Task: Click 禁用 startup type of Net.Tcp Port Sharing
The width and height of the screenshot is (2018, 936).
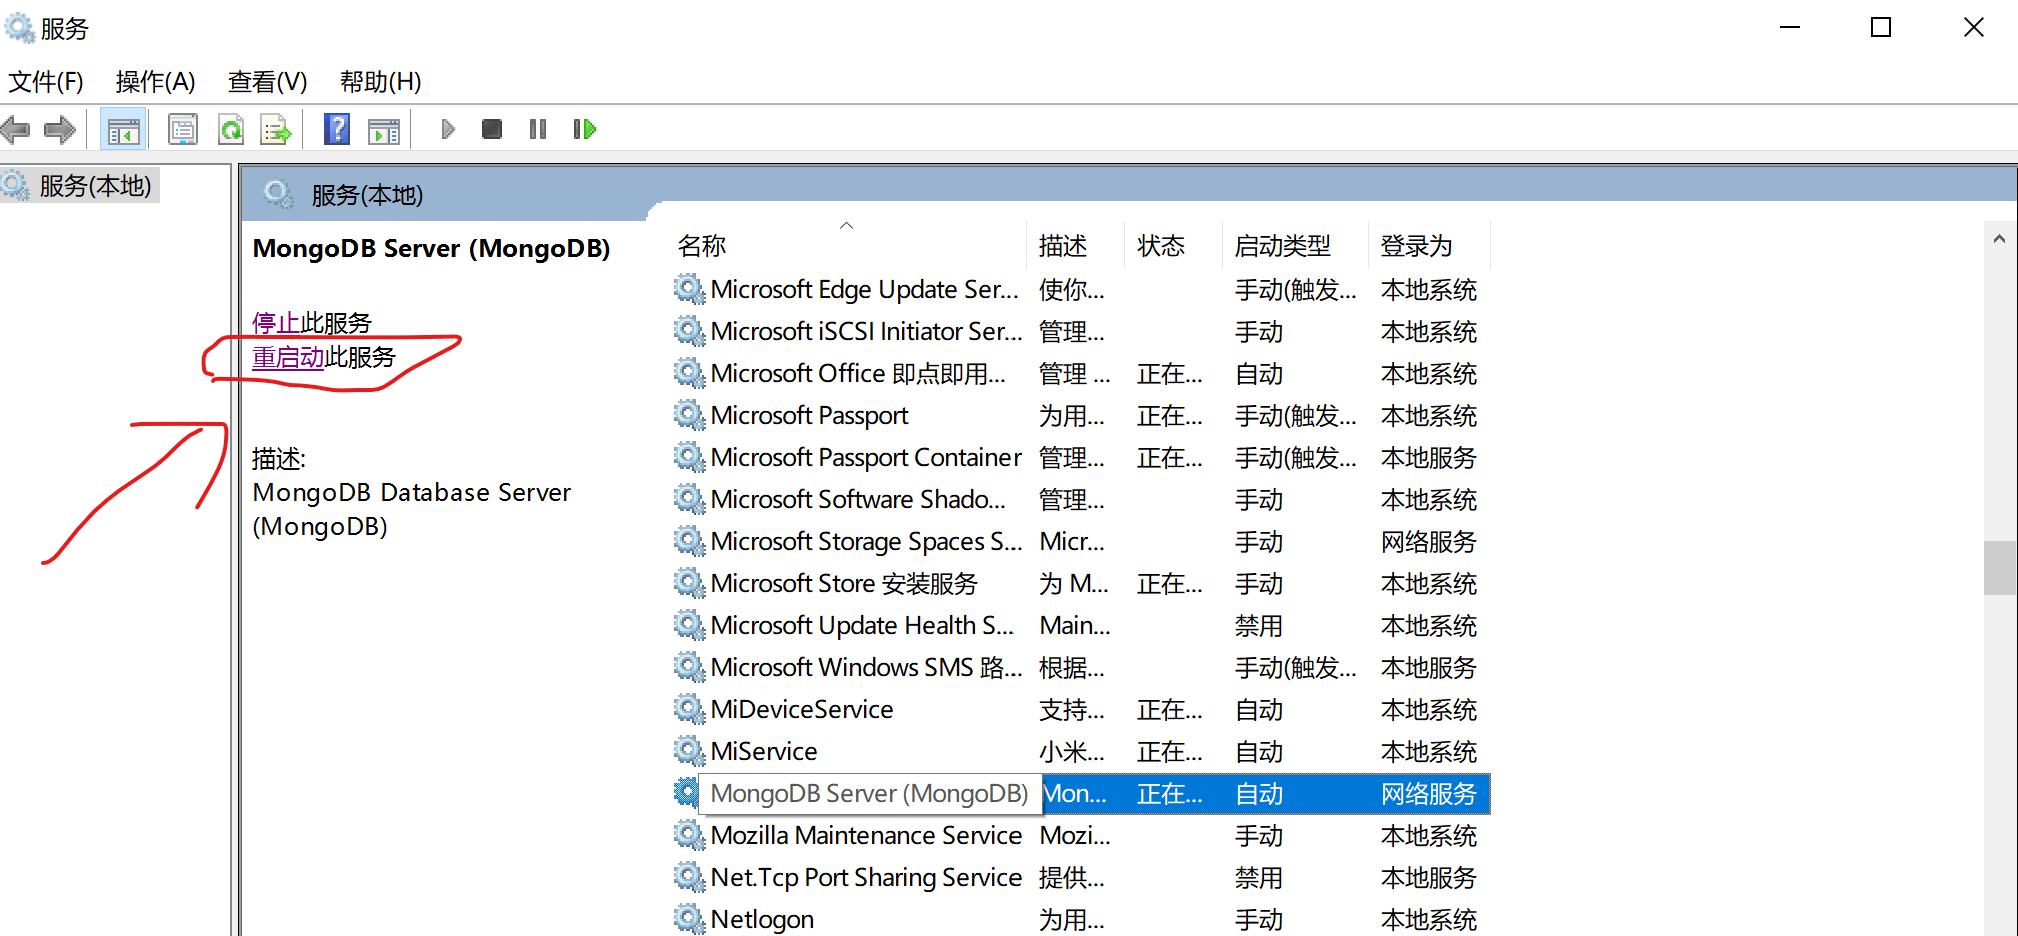Action: pyautogui.click(x=1259, y=878)
